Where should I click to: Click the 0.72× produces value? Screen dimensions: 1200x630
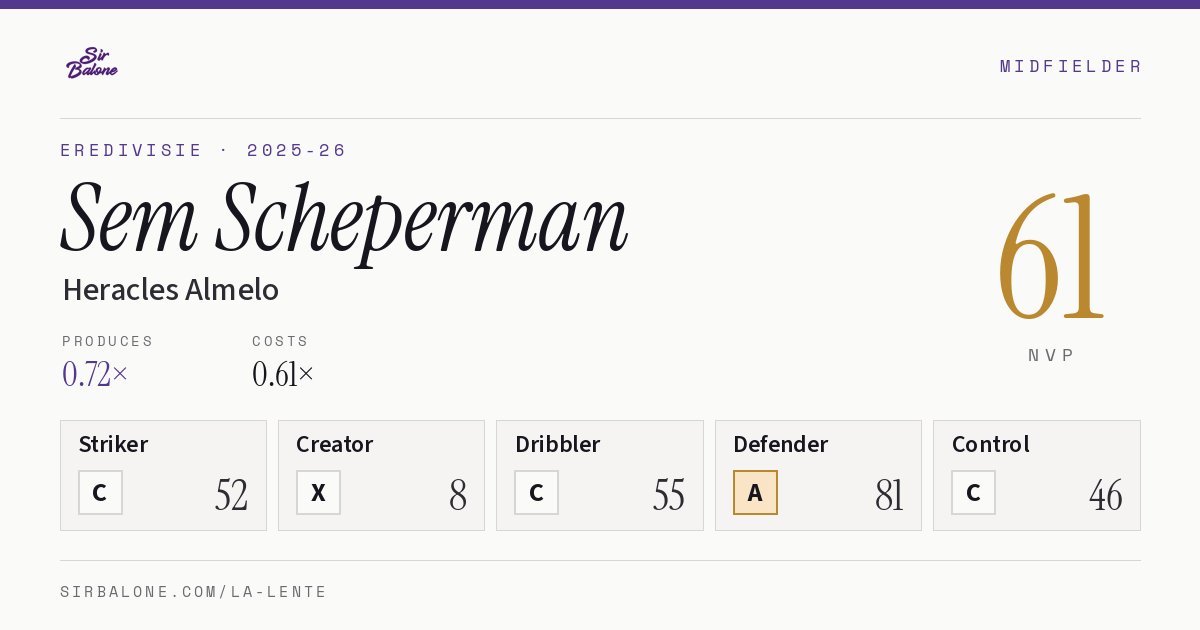pos(95,374)
